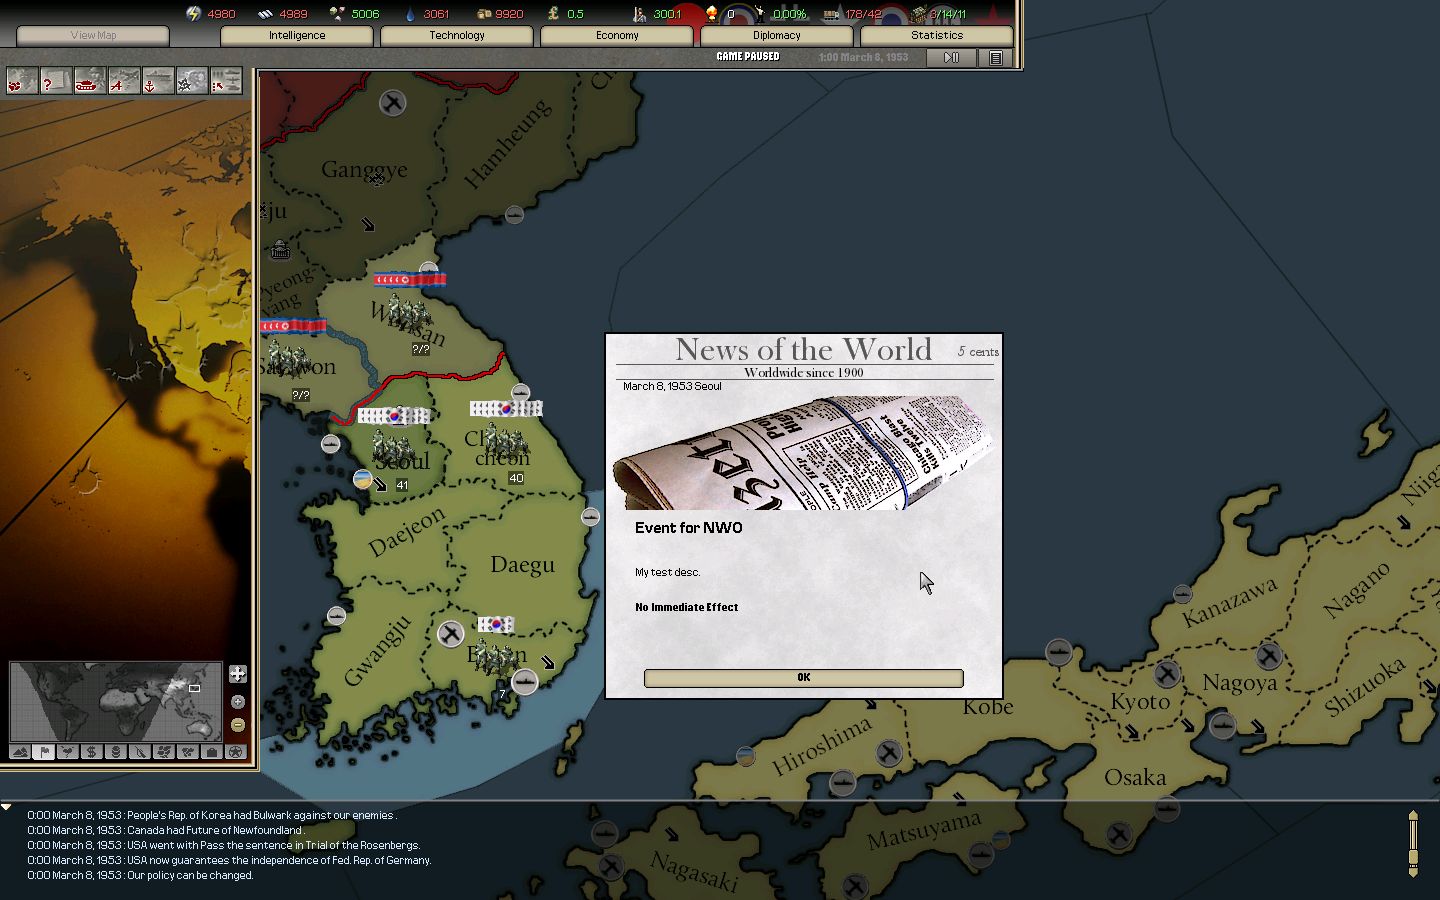Click the oil droplet resource icon
The image size is (1440, 900).
click(410, 14)
